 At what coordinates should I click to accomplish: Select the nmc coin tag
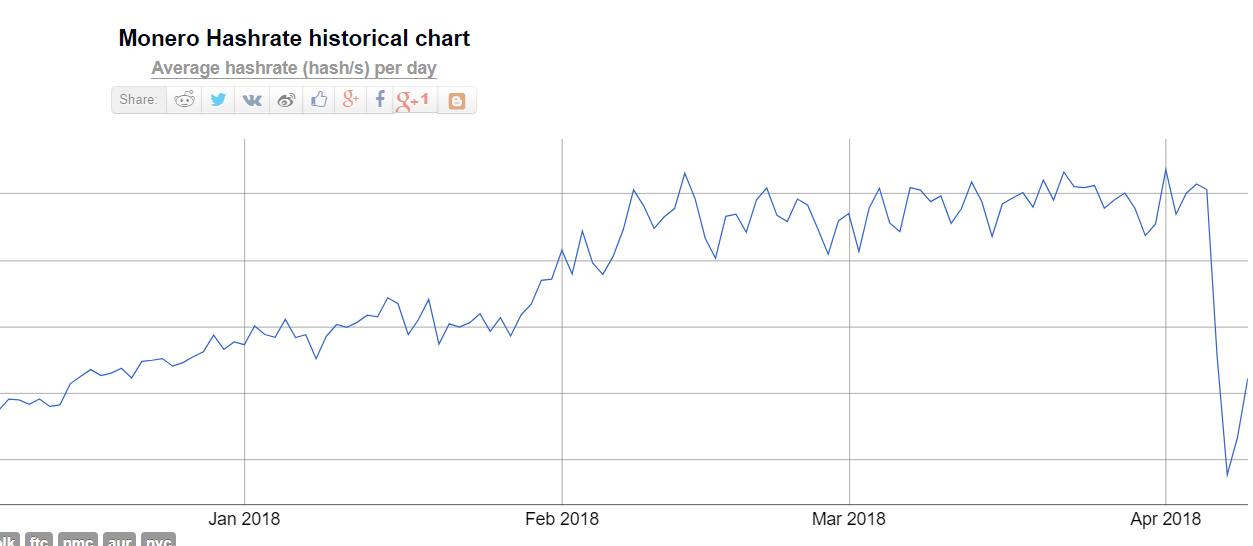click(x=79, y=540)
